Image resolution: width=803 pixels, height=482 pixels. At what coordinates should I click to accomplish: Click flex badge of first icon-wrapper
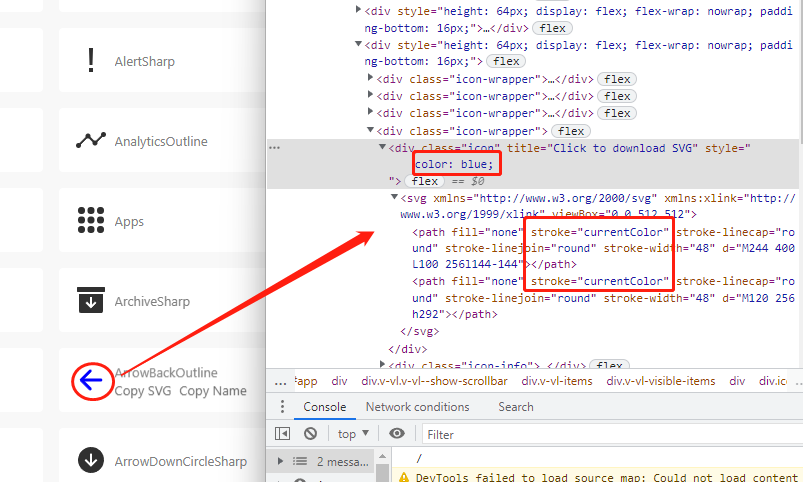(x=617, y=79)
